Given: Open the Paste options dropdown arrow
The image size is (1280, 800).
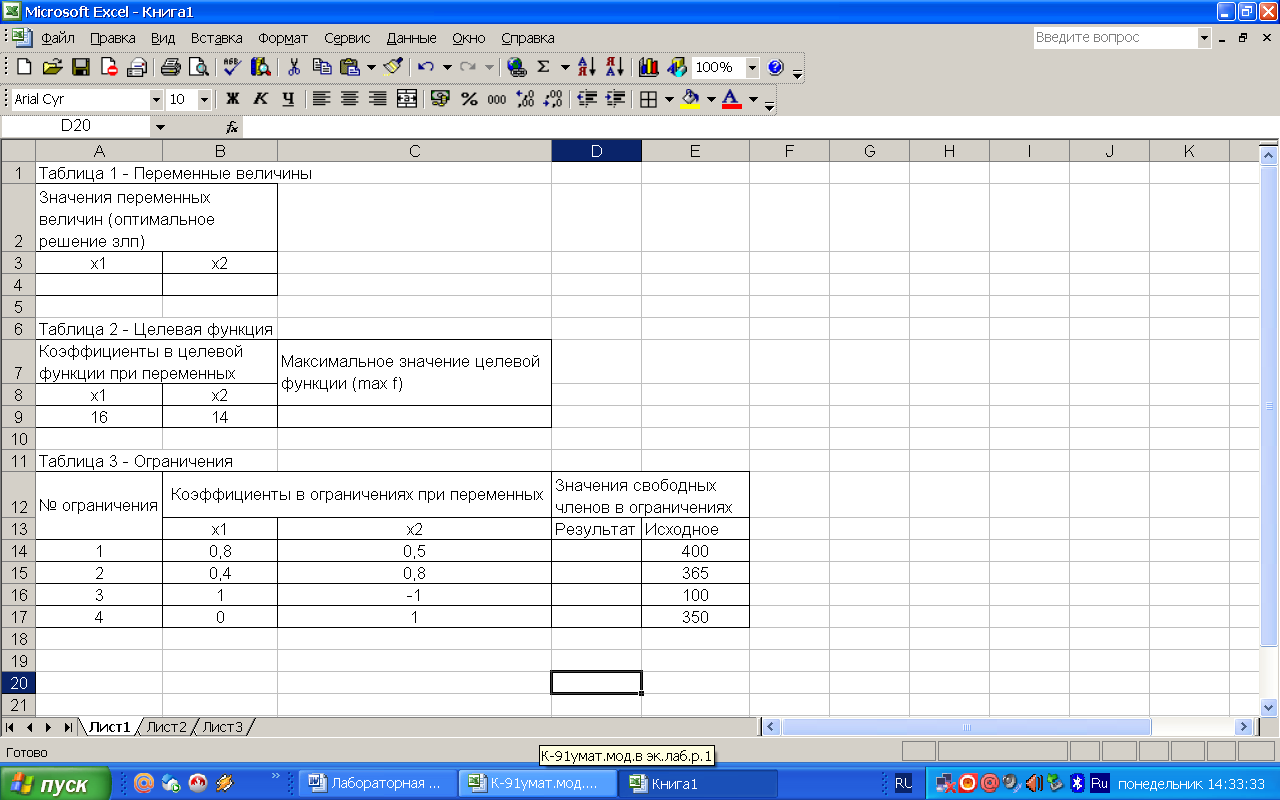Looking at the screenshot, I should point(372,67).
